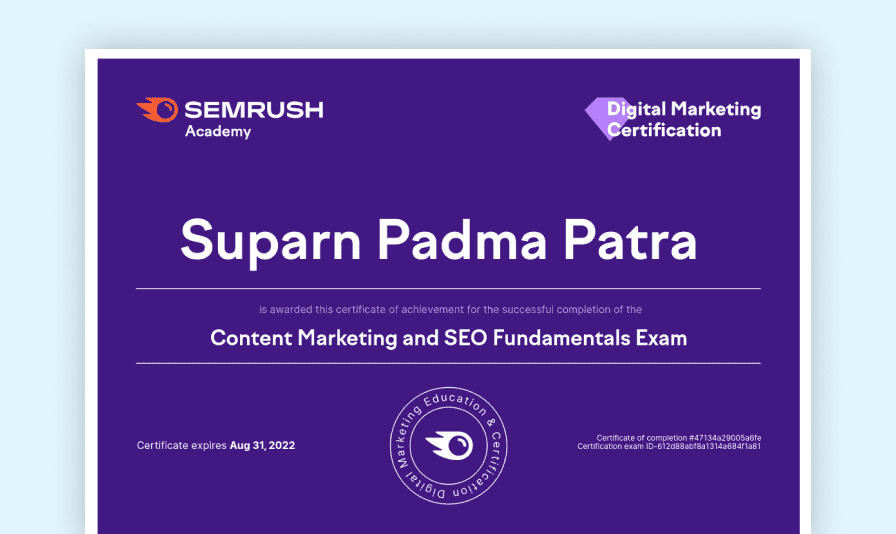
Task: Click the Semrush fireball logo icon
Action: pos(157,110)
